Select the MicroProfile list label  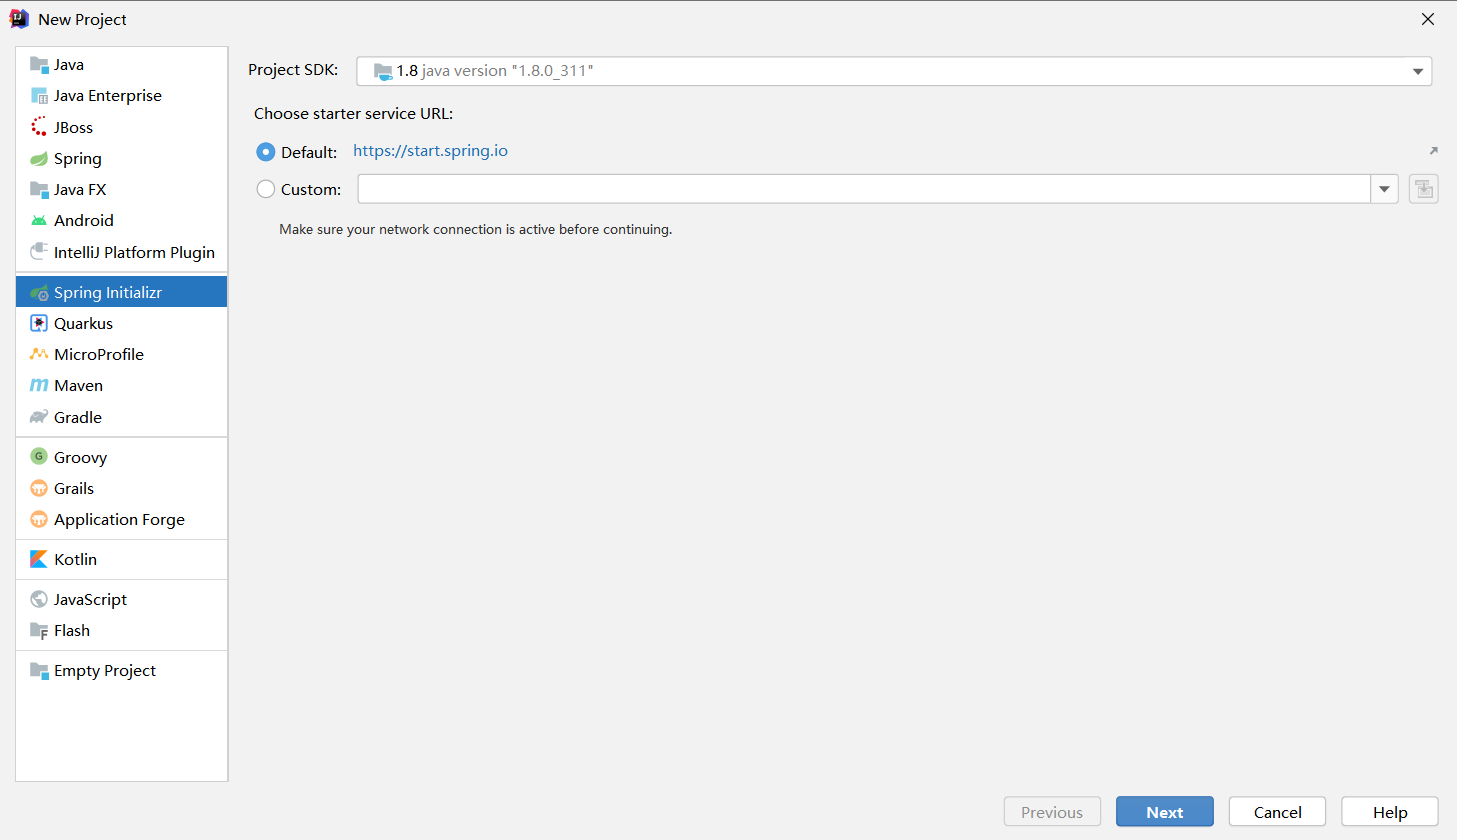99,354
